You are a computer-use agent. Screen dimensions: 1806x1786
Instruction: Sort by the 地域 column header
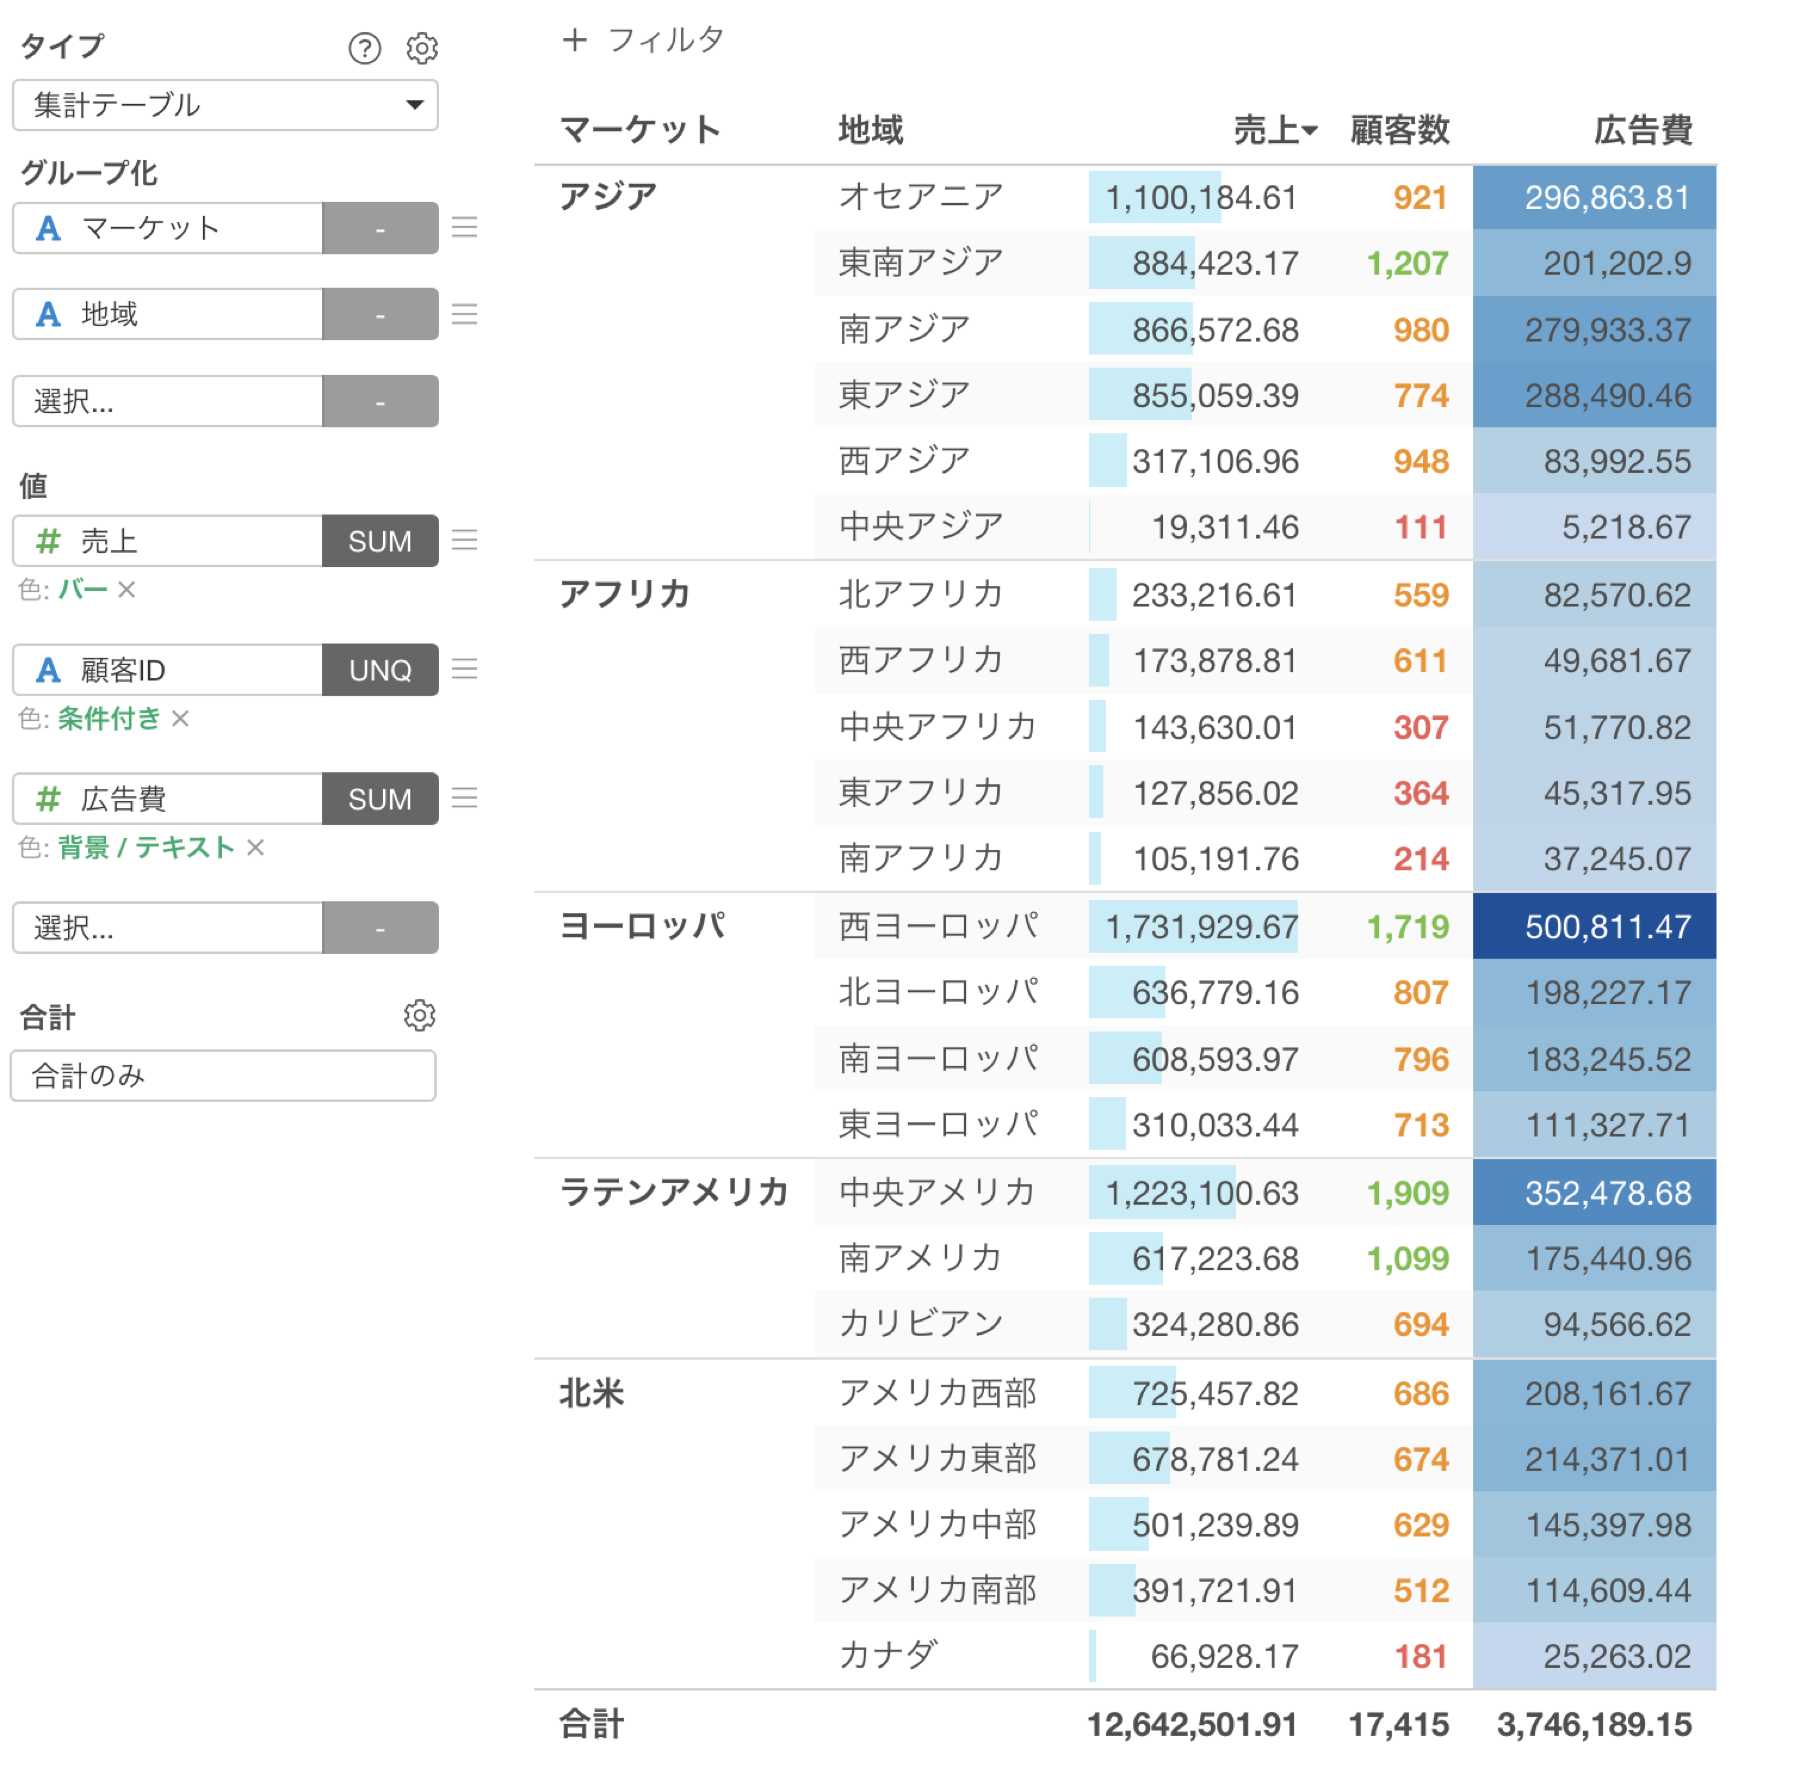[871, 130]
